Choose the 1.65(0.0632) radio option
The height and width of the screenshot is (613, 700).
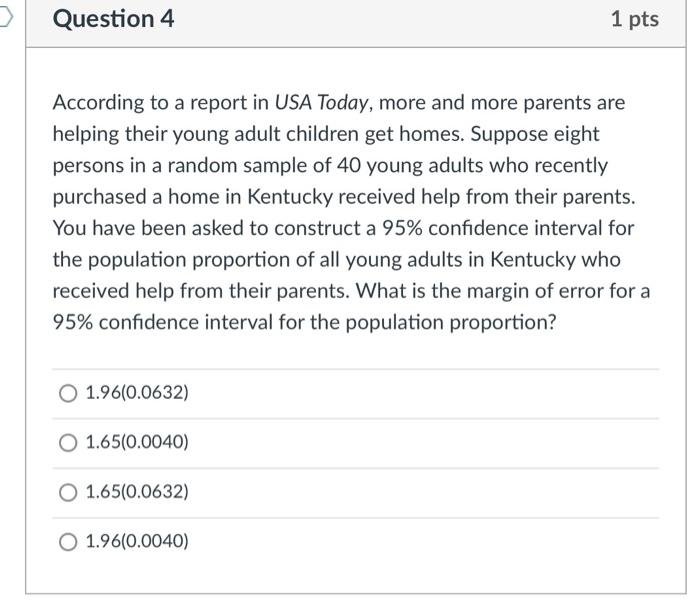(x=68, y=493)
